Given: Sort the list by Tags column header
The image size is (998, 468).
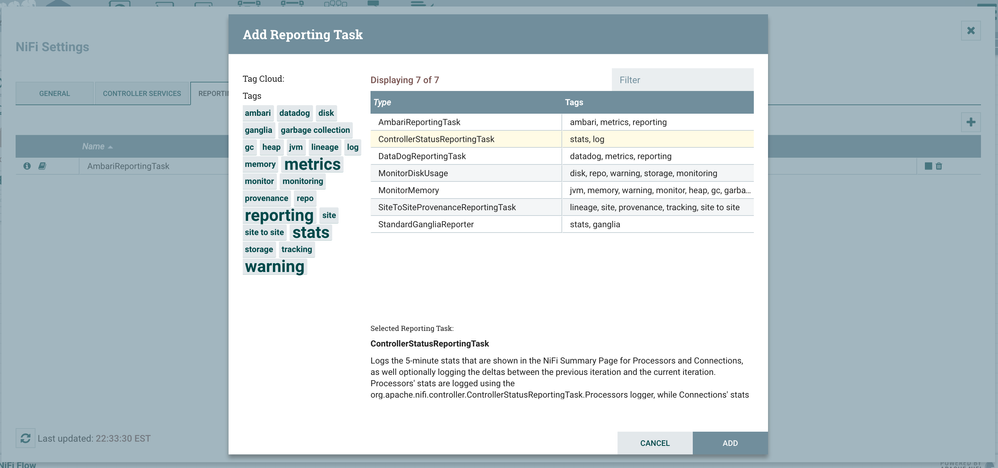Looking at the screenshot, I should point(574,102).
